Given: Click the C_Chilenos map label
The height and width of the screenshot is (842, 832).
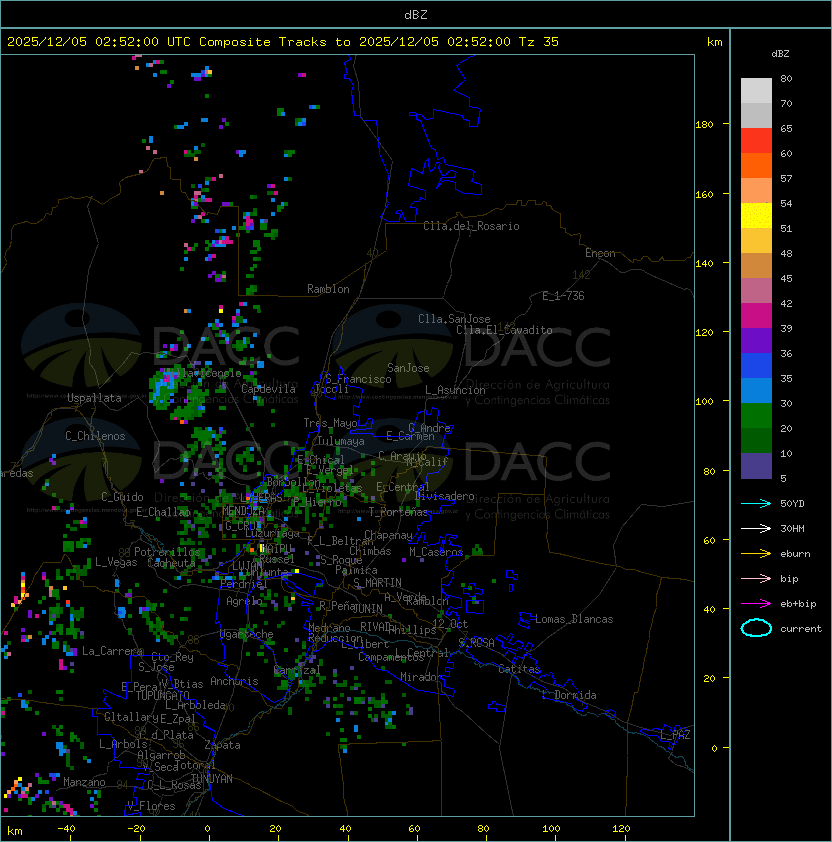Looking at the screenshot, I should click(95, 436).
